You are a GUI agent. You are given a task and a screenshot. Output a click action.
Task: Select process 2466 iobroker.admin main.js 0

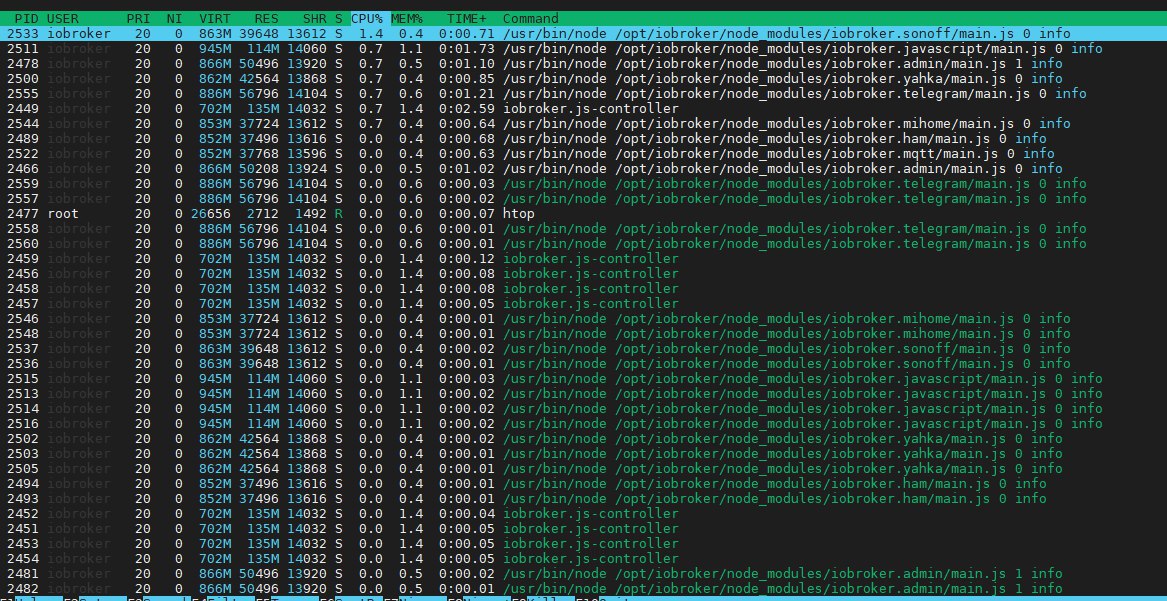tap(584, 168)
